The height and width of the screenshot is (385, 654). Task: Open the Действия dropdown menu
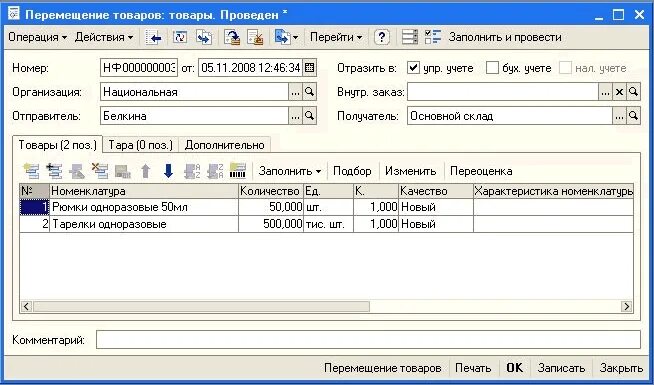pyautogui.click(x=104, y=38)
